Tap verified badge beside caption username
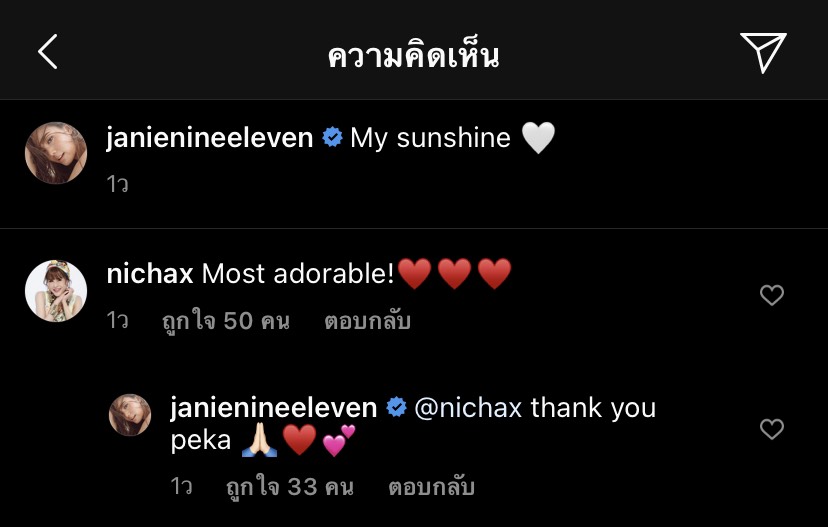This screenshot has width=828, height=527. [332, 138]
